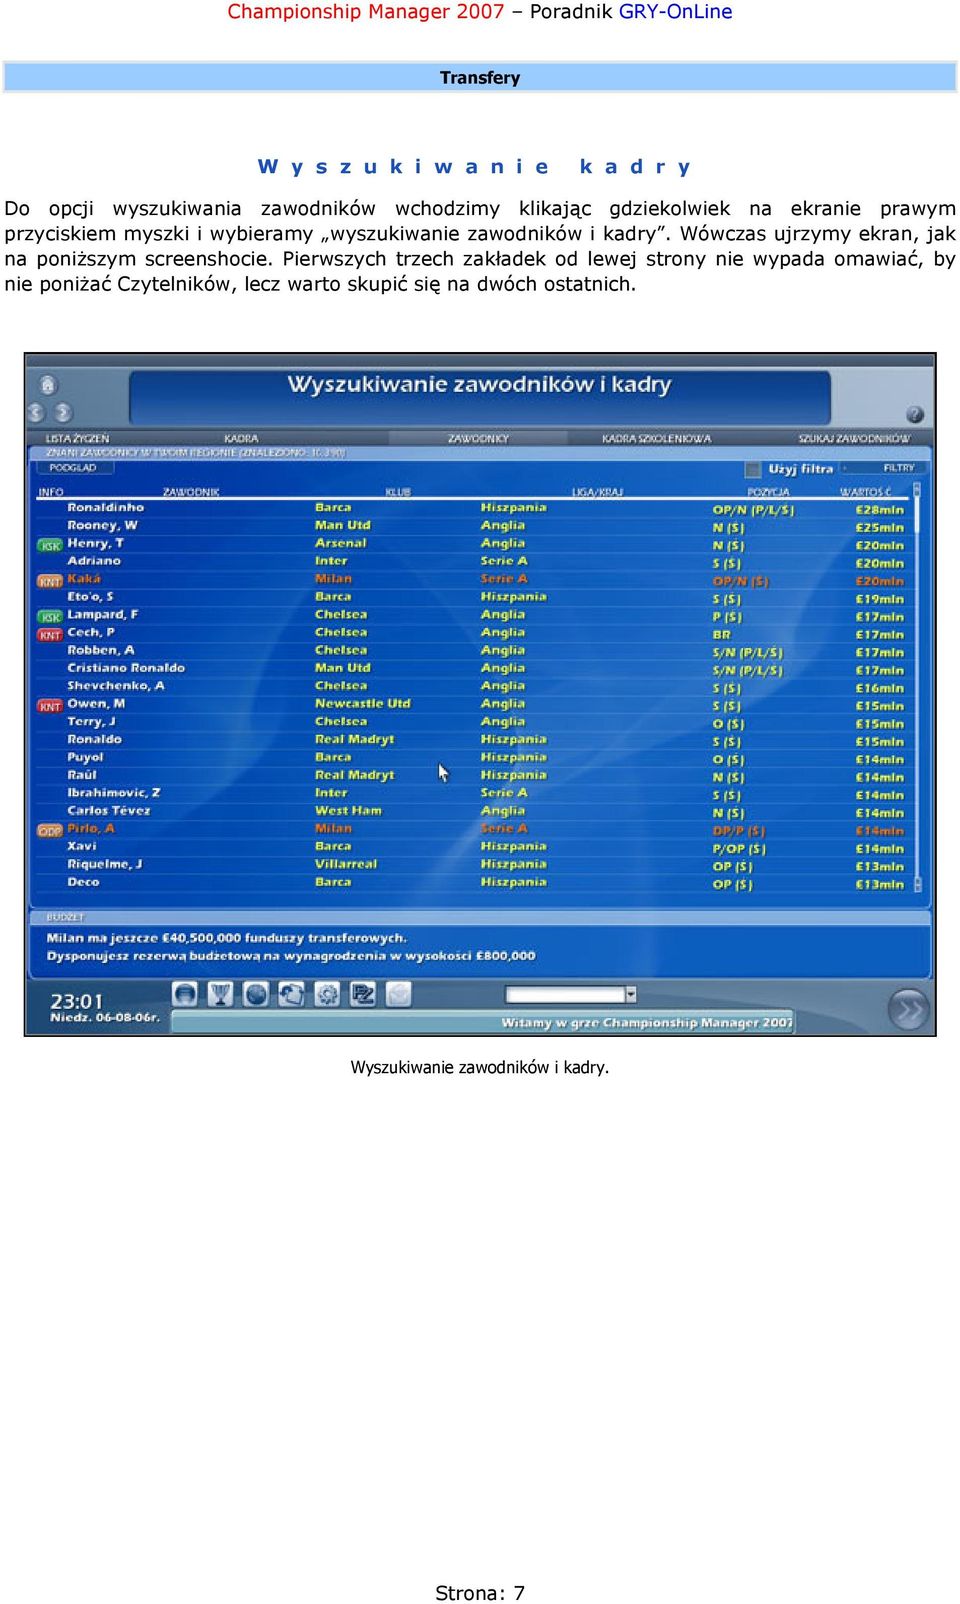Viewport: 960px width, 1604px height.
Task: Select the 'Zawodnicy' tab
Action: tap(478, 438)
